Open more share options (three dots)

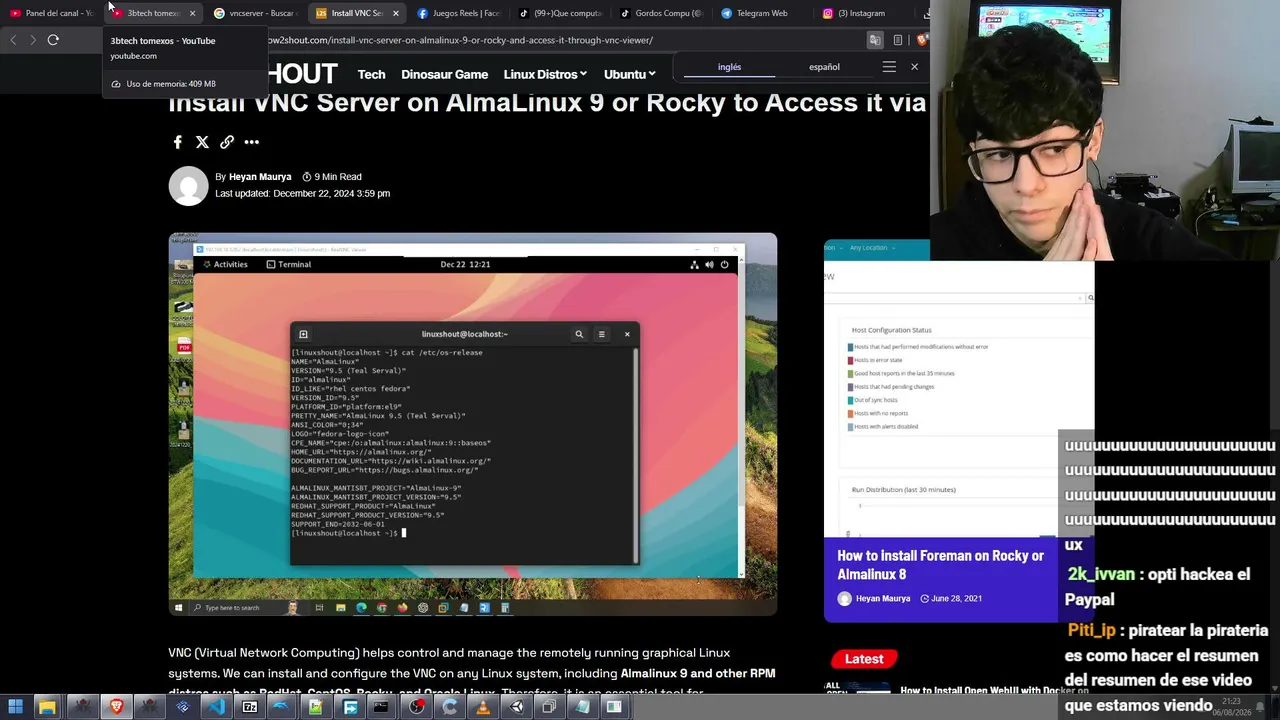(x=252, y=143)
